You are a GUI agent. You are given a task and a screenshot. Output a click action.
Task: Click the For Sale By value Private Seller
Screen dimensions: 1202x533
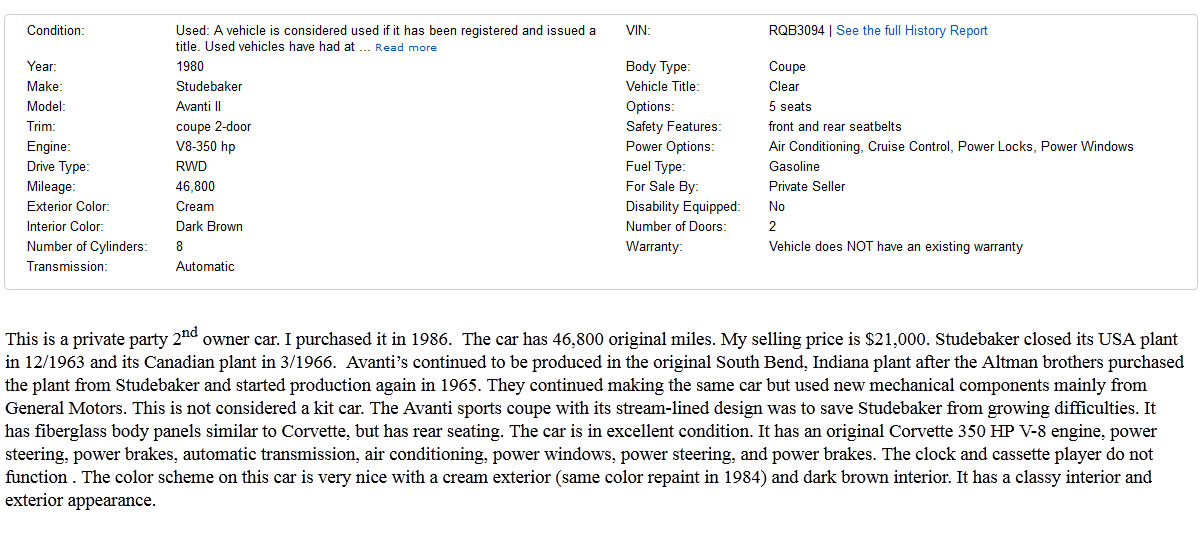(807, 187)
